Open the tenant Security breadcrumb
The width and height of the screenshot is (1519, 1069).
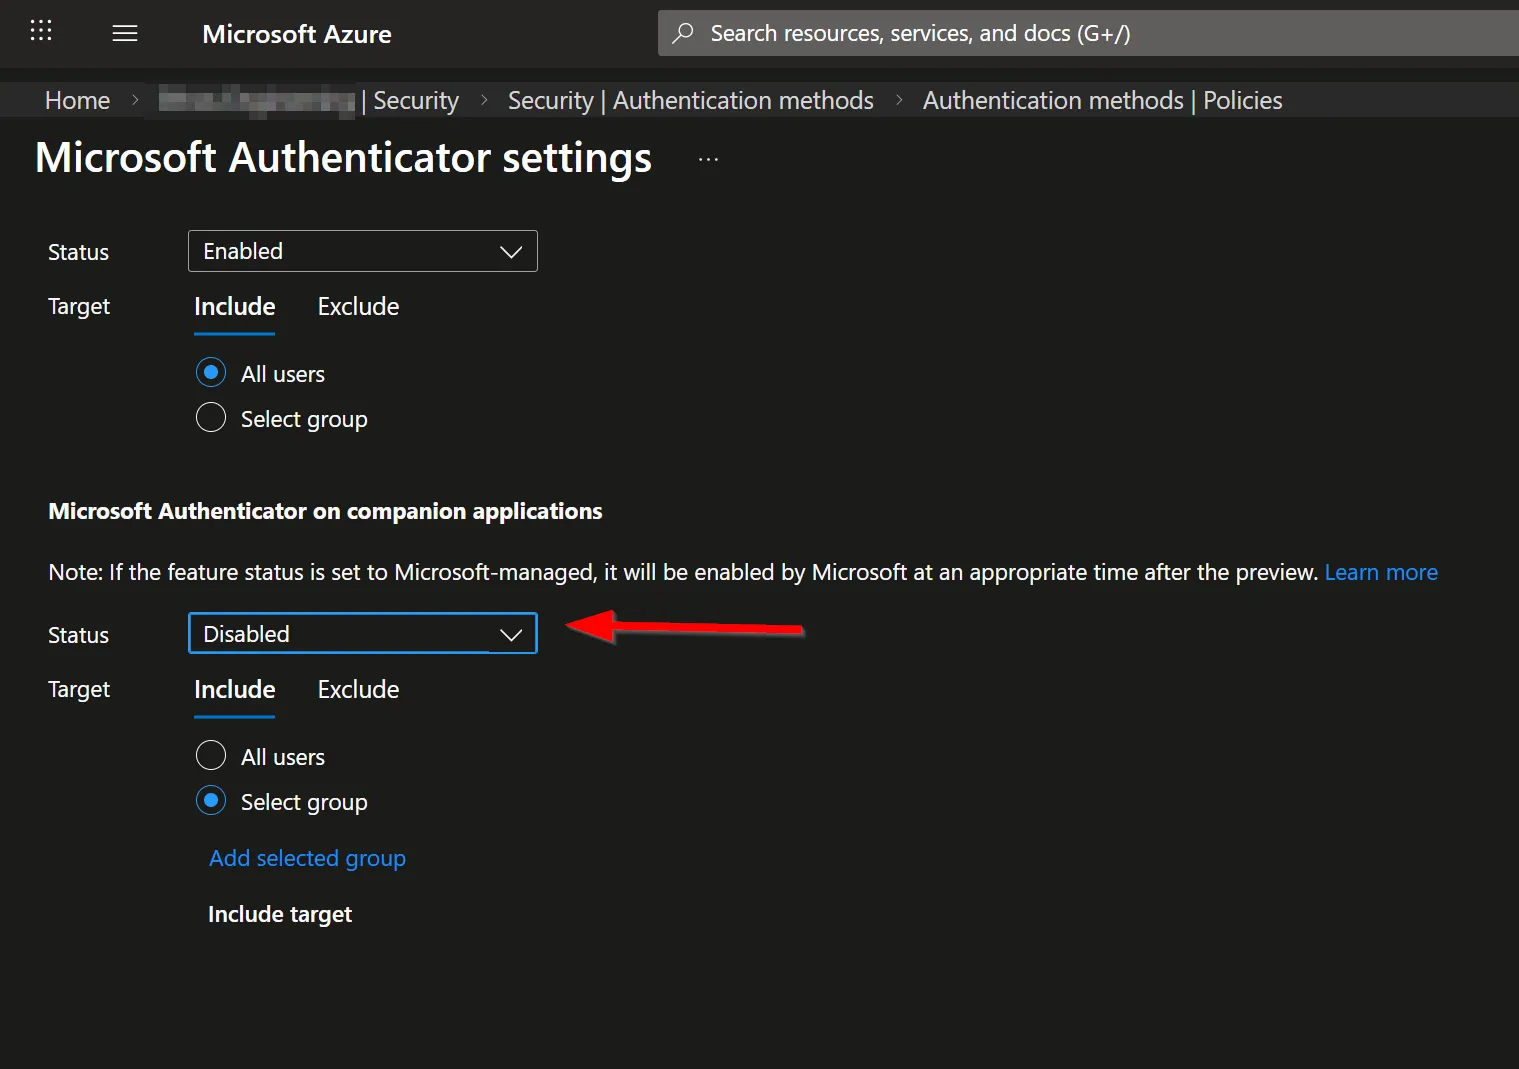click(x=309, y=101)
